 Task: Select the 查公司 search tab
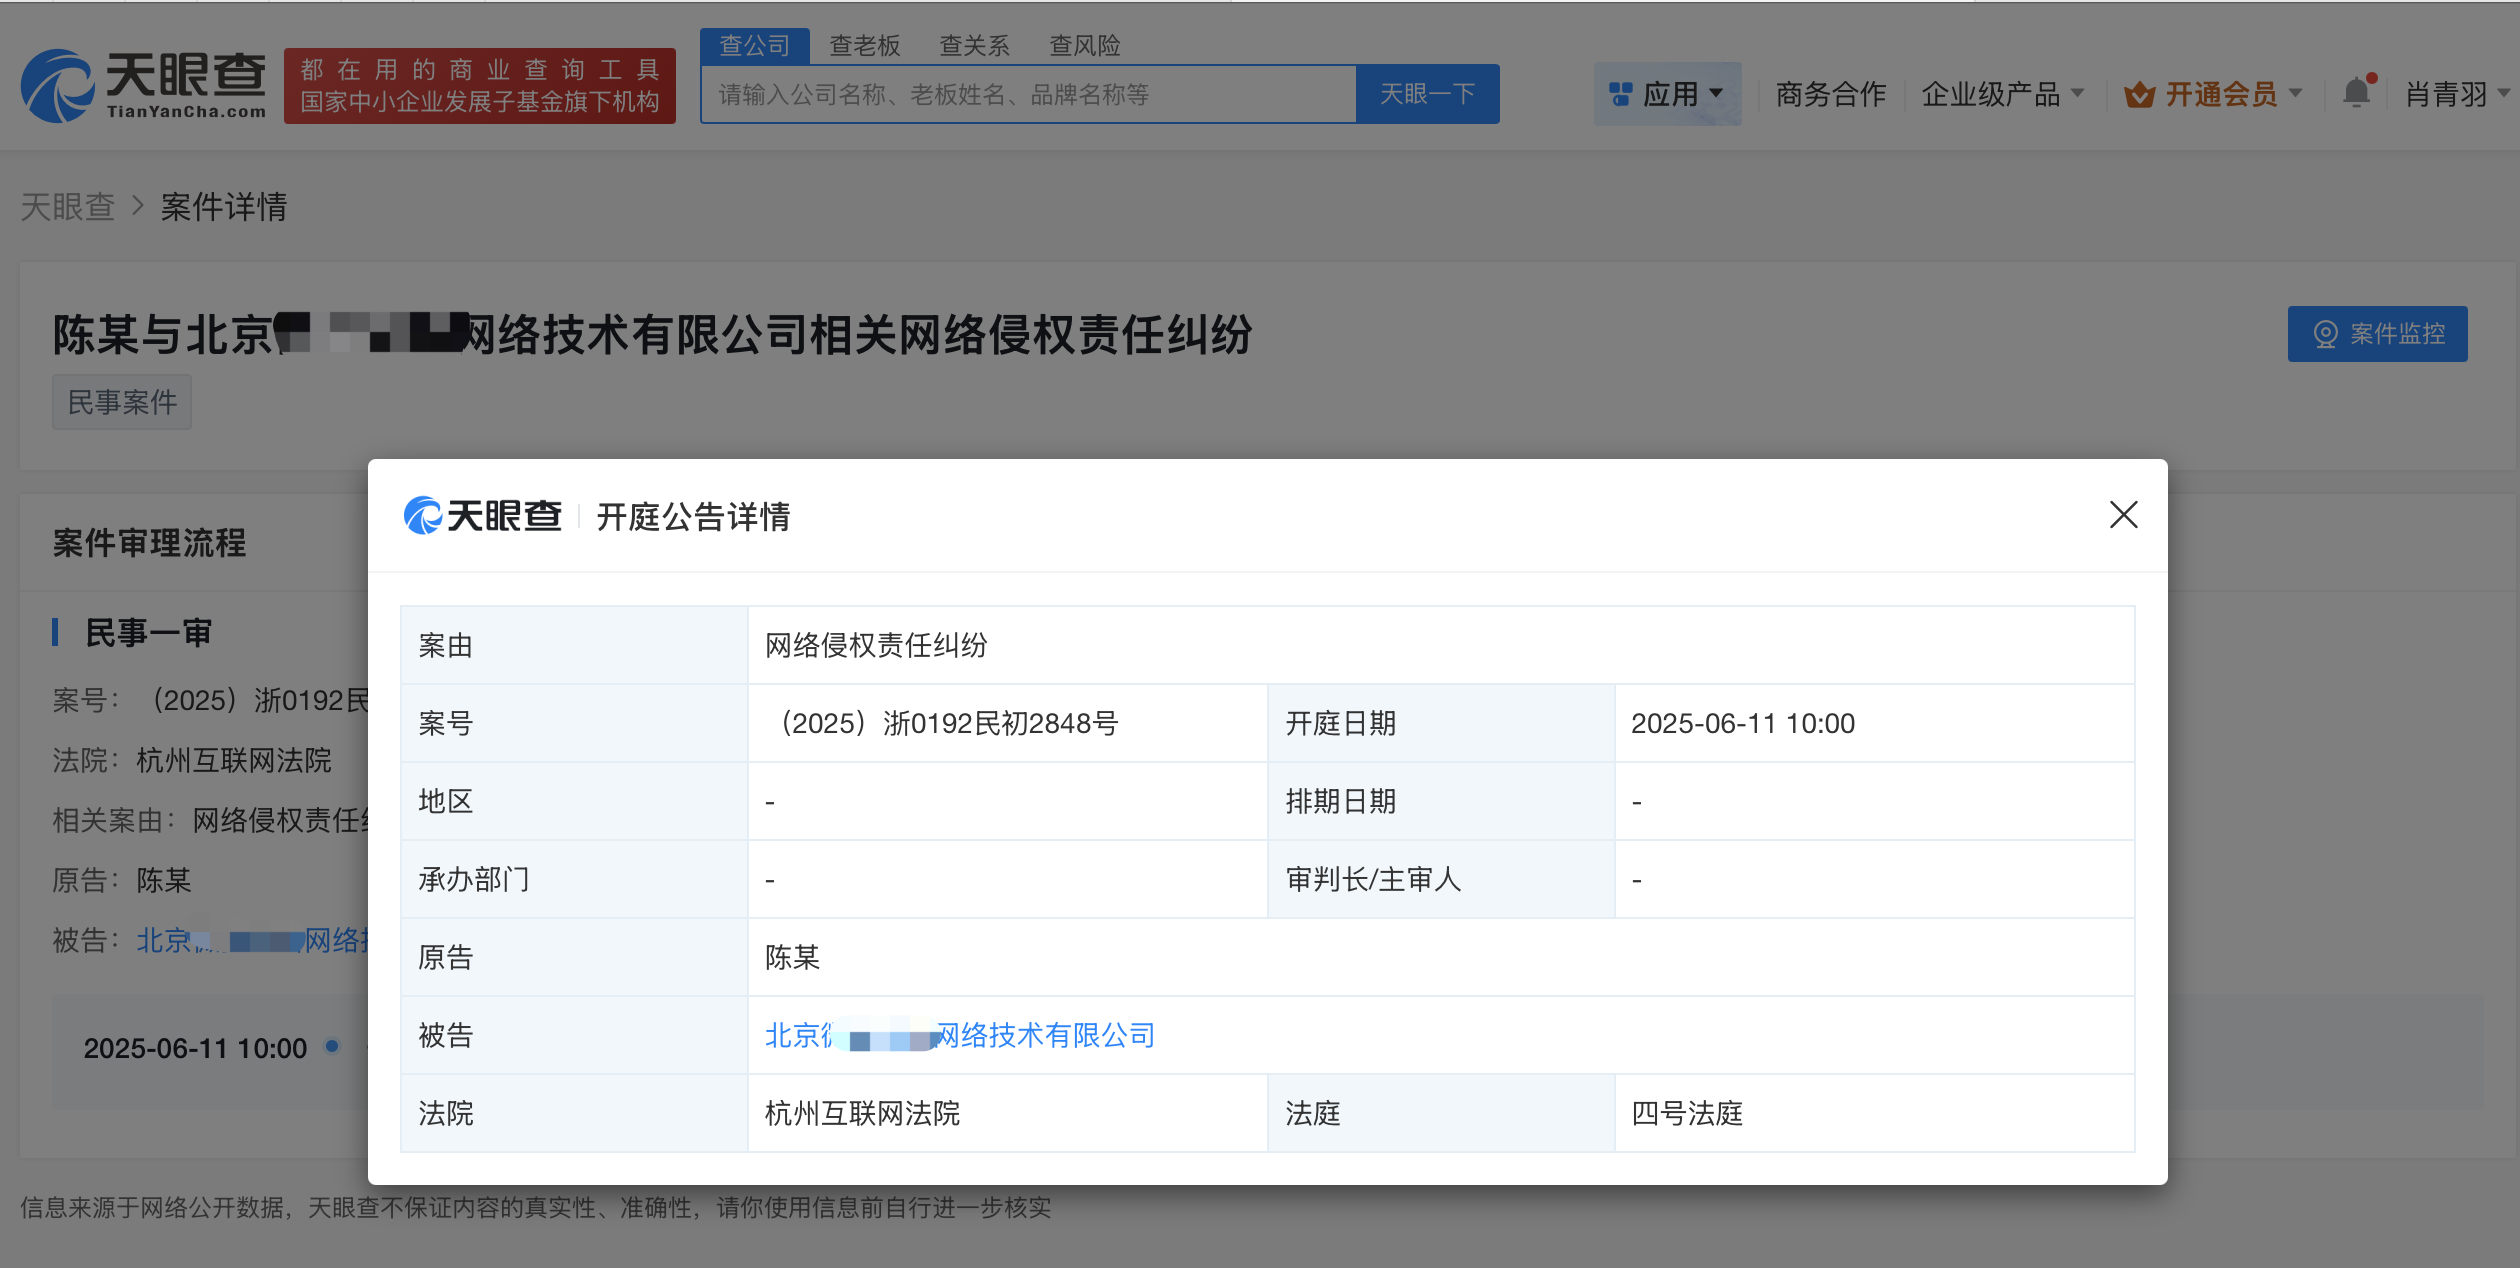coord(754,46)
